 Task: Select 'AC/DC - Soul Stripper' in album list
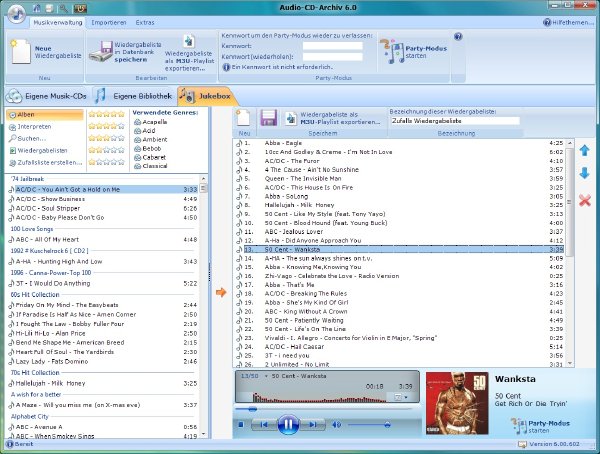[x=103, y=208]
